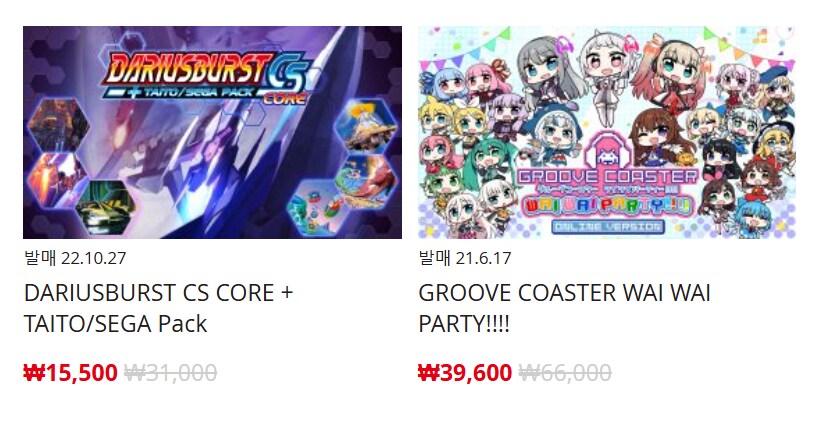Screen dimensions: 825x441
Task: Click the ONLINE VERSION badge on the banner
Action: [608, 227]
